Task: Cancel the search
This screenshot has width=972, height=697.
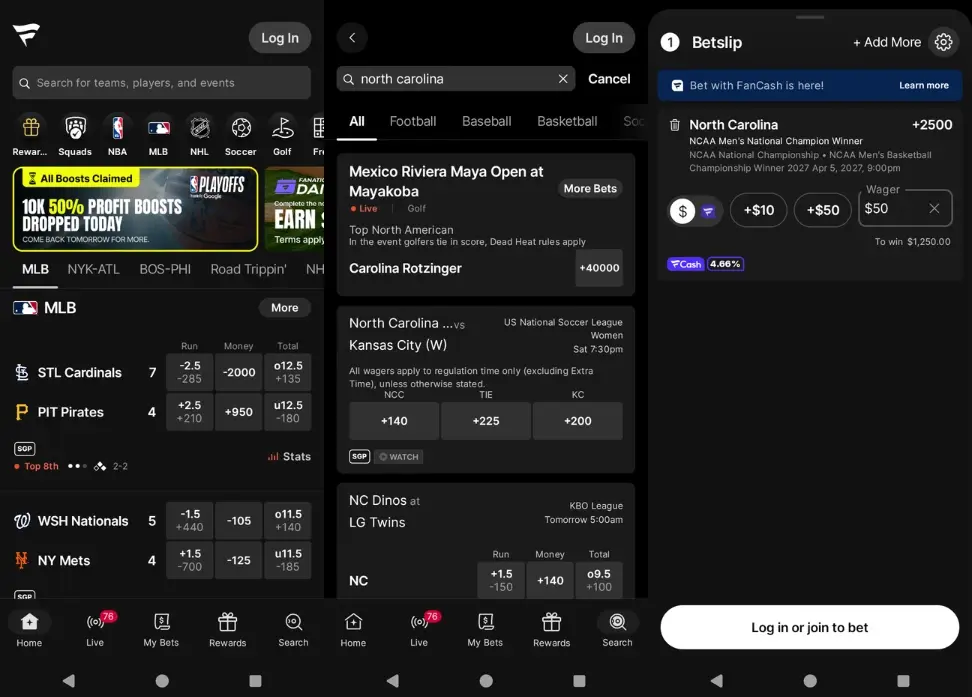Action: tap(609, 79)
